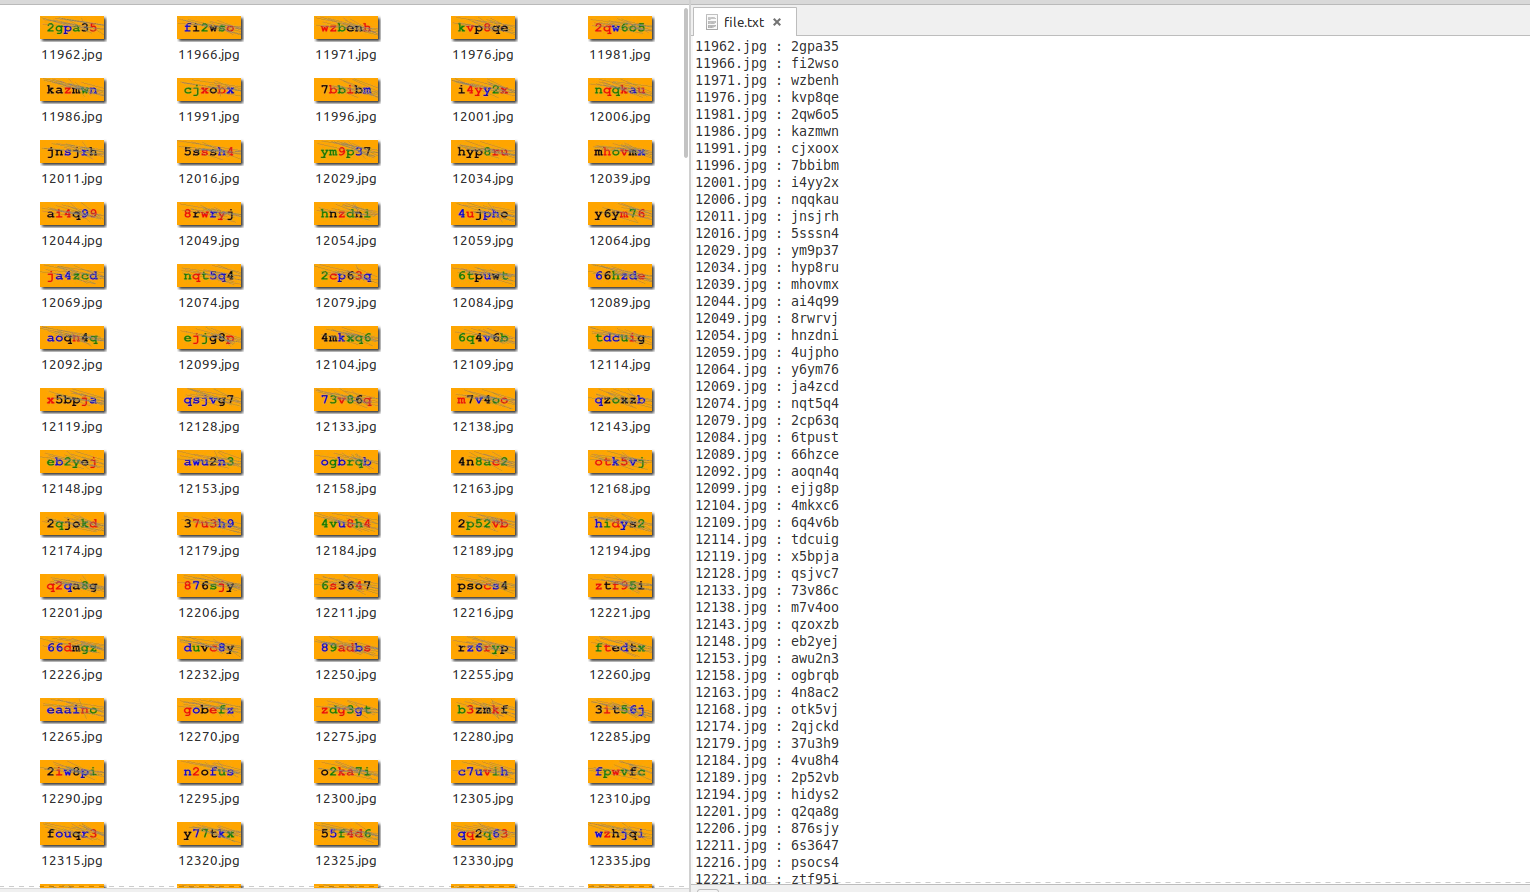Select the 12226.jpg captcha thumbnail
Viewport: 1530px width, 892px height.
click(72, 649)
